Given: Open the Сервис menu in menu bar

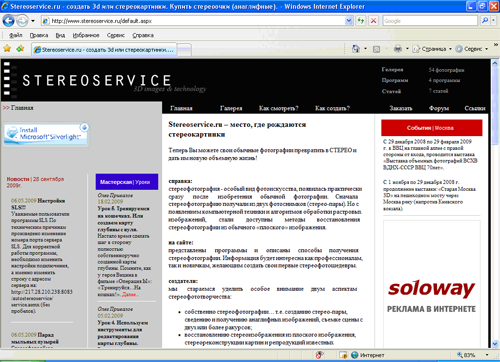Looking at the screenshot, I should pos(116,35).
